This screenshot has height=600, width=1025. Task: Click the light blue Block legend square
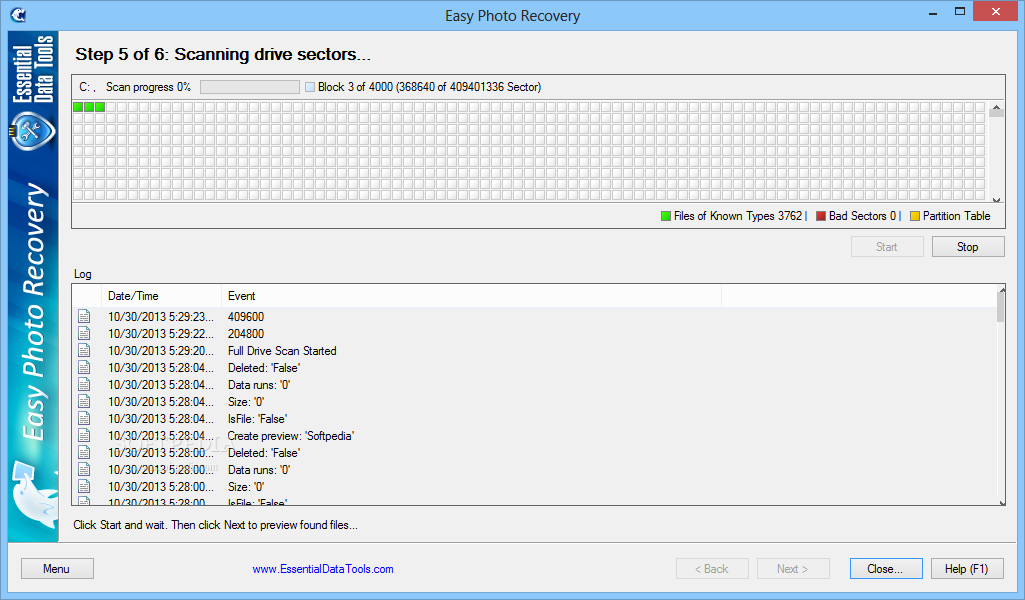[x=310, y=87]
